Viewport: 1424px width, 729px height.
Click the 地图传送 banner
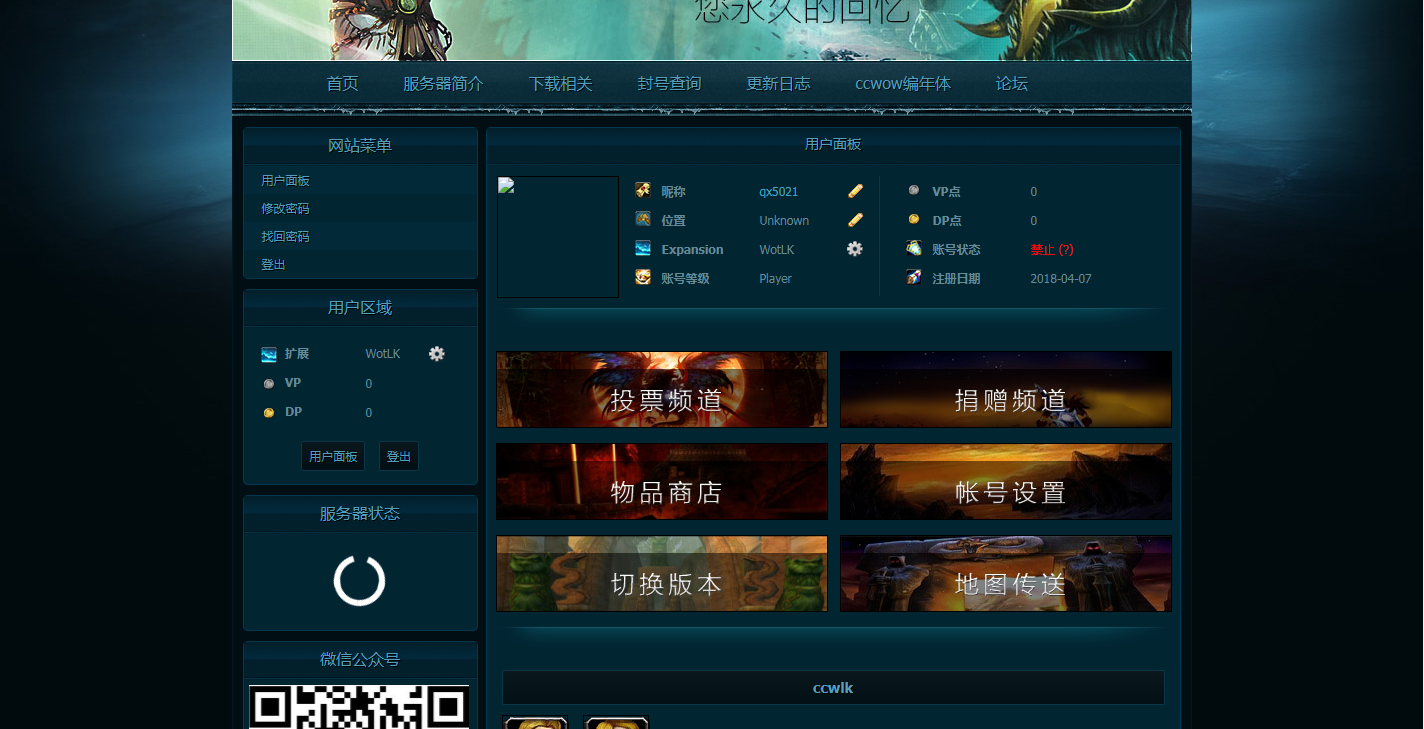click(1005, 573)
